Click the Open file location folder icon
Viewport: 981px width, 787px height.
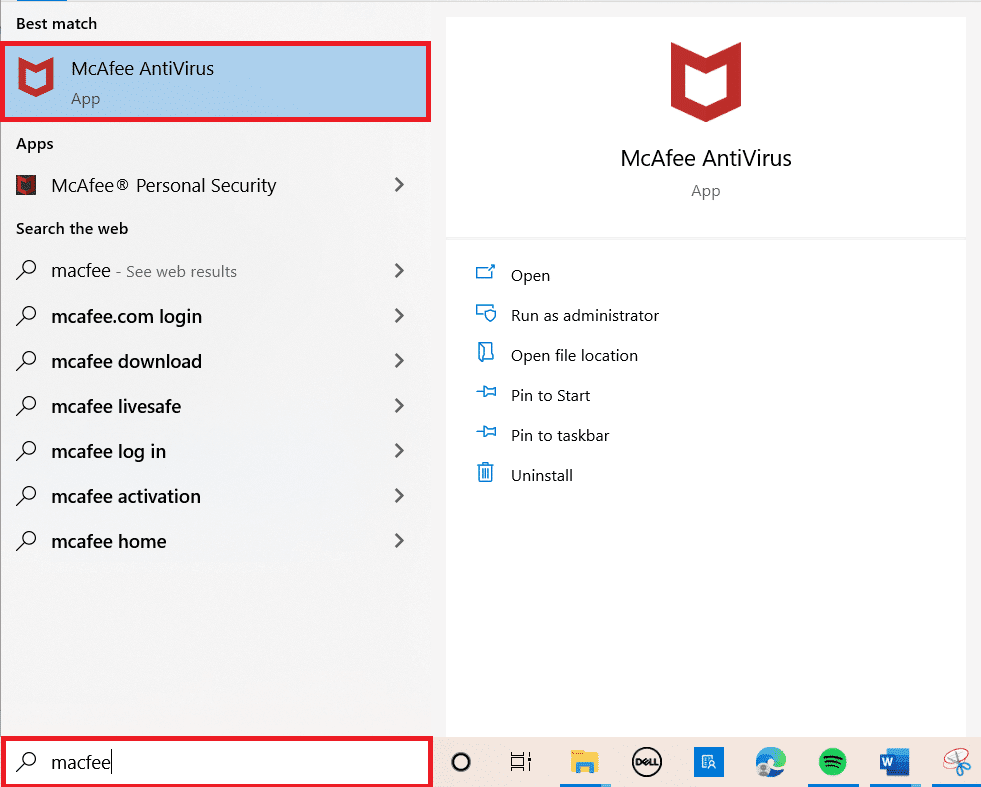[486, 354]
